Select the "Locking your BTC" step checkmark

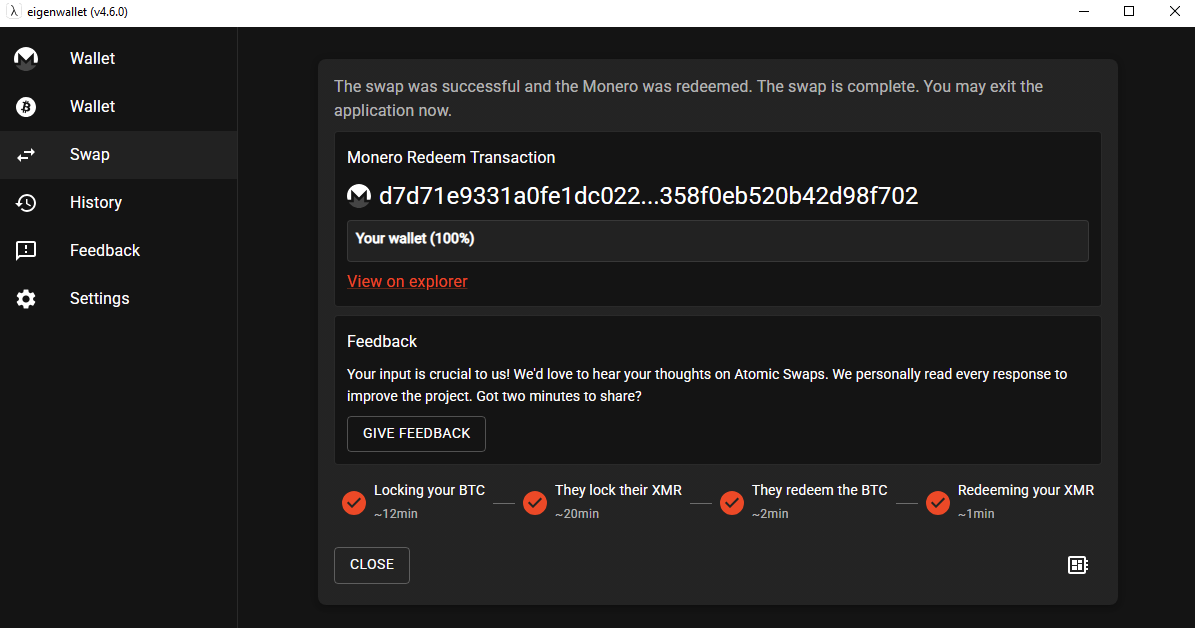tap(354, 503)
